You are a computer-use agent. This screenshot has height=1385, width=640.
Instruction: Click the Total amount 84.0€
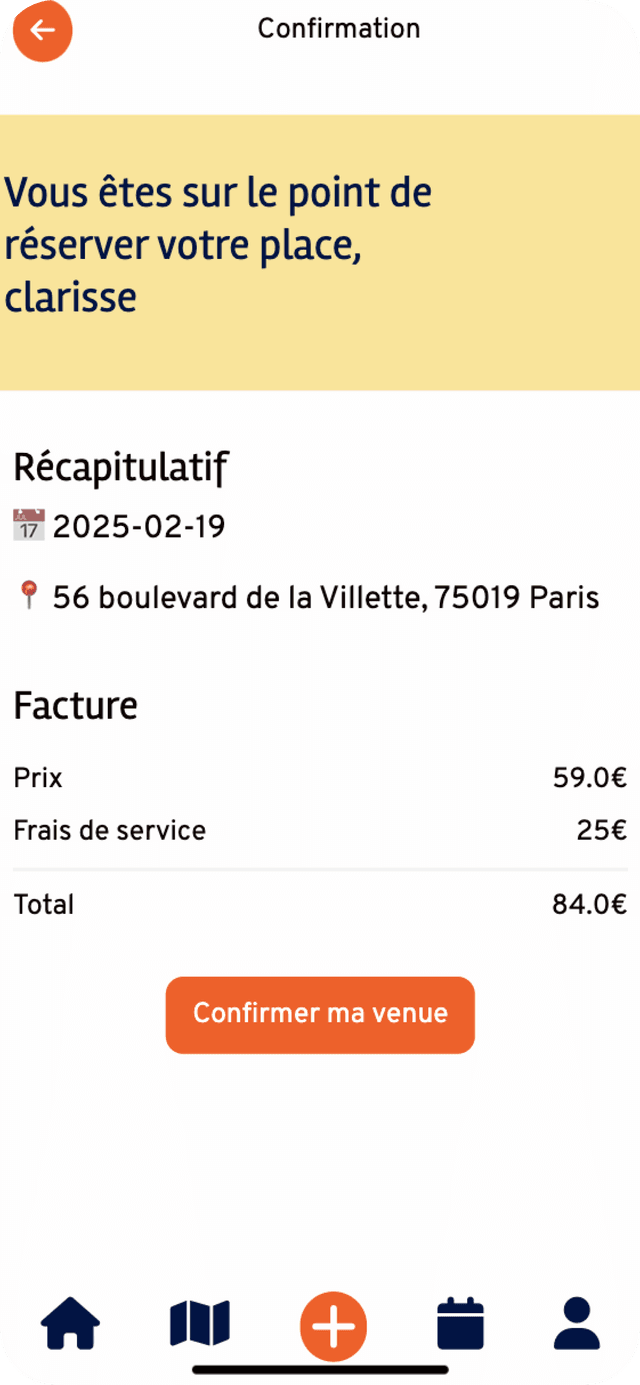click(590, 905)
